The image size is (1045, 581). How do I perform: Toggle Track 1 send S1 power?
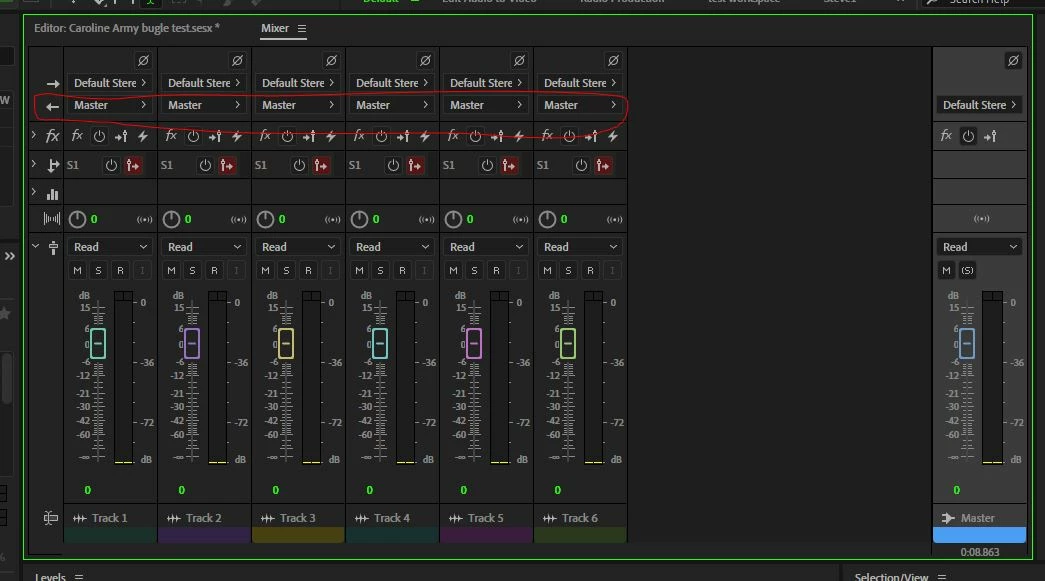(111, 165)
